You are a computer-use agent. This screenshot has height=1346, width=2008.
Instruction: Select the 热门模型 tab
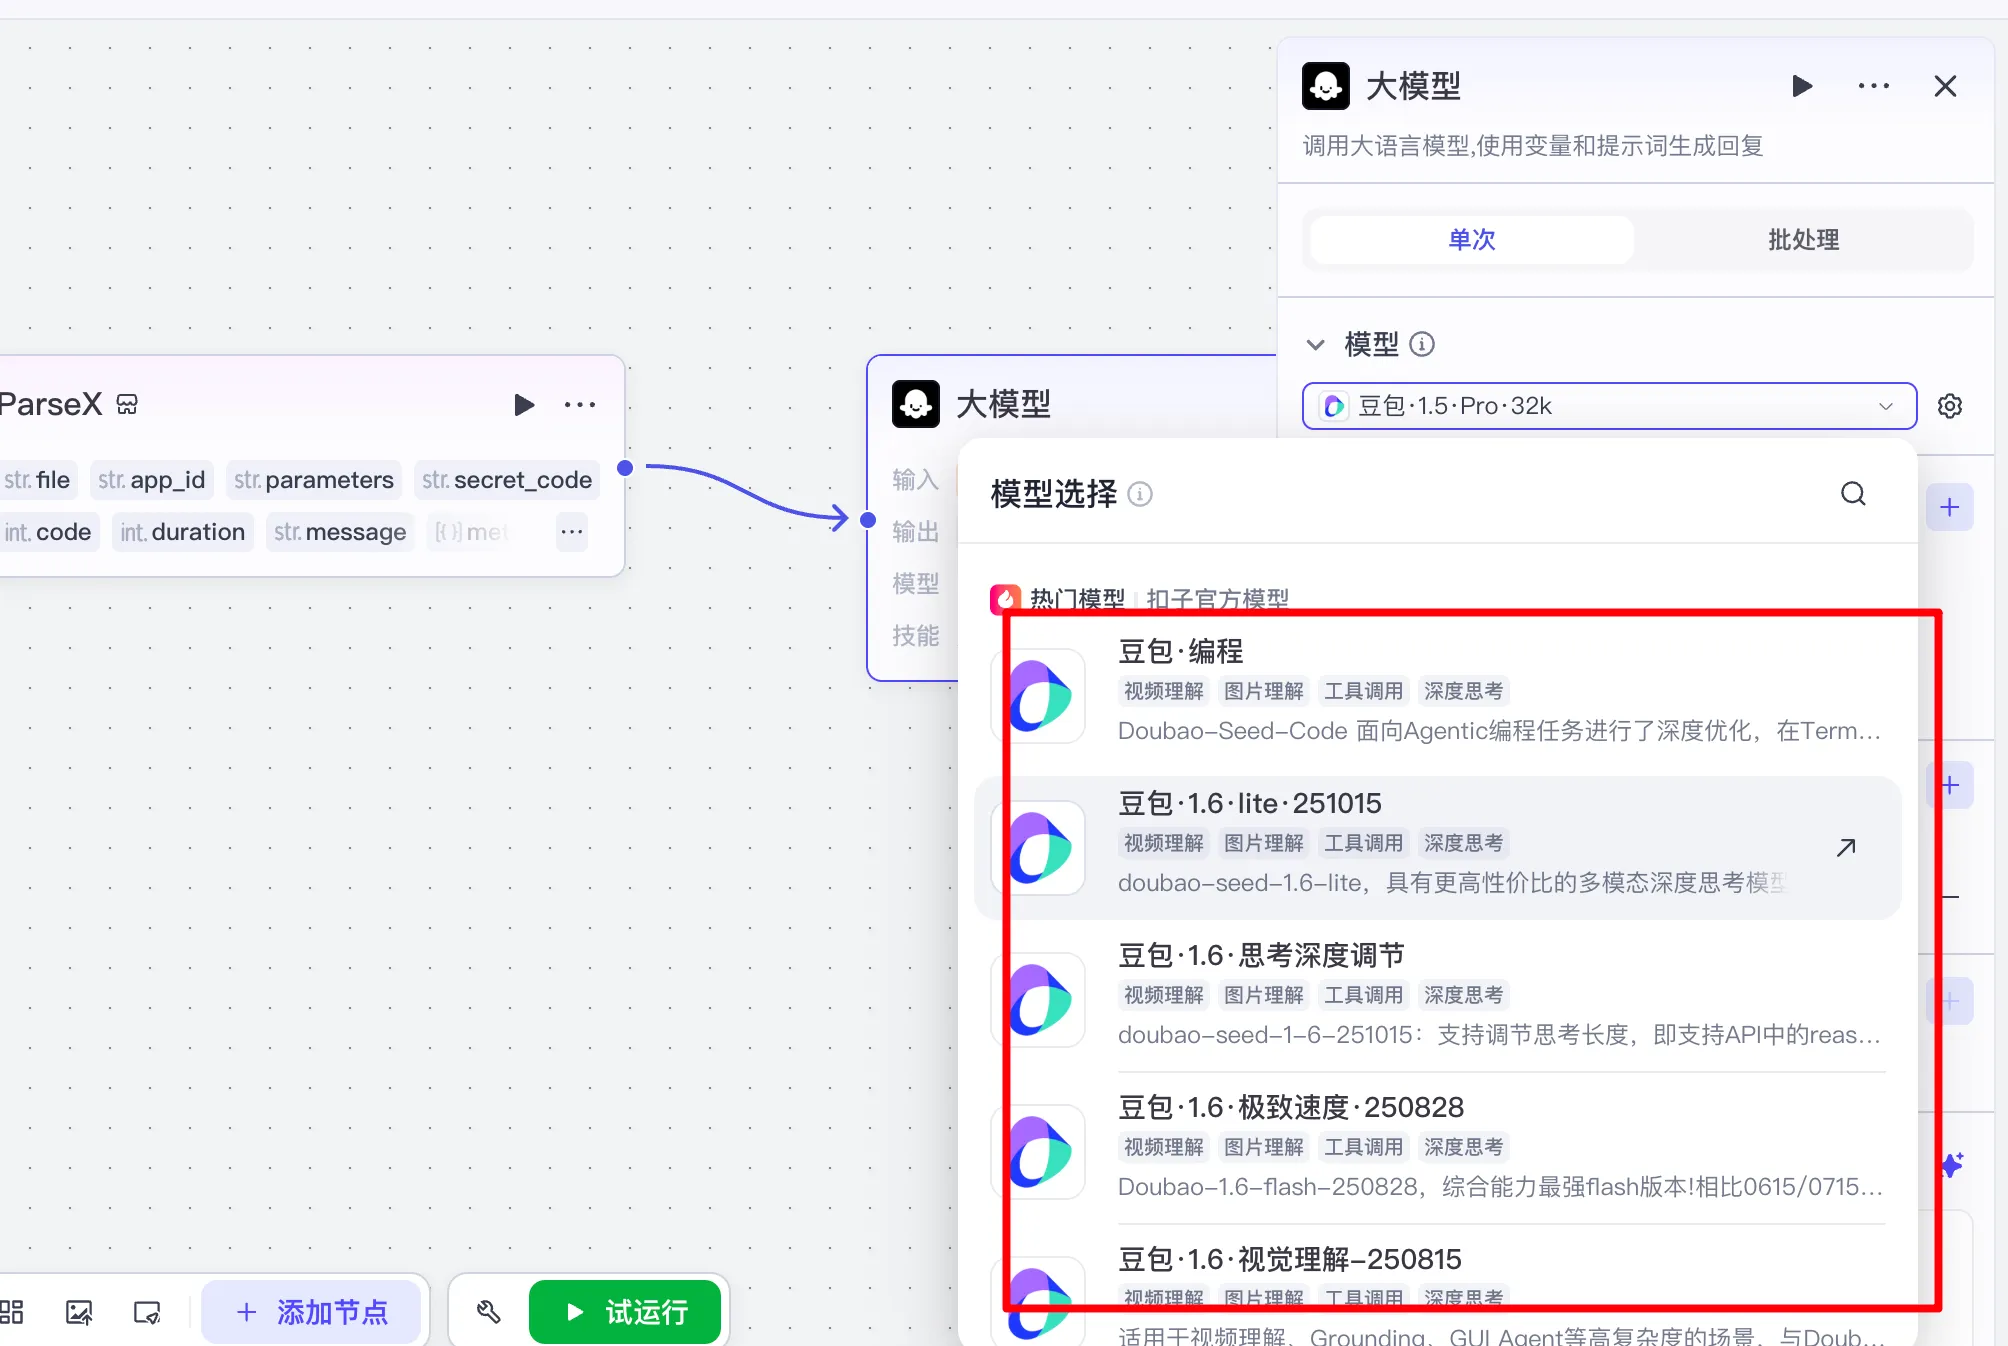pos(1076,599)
